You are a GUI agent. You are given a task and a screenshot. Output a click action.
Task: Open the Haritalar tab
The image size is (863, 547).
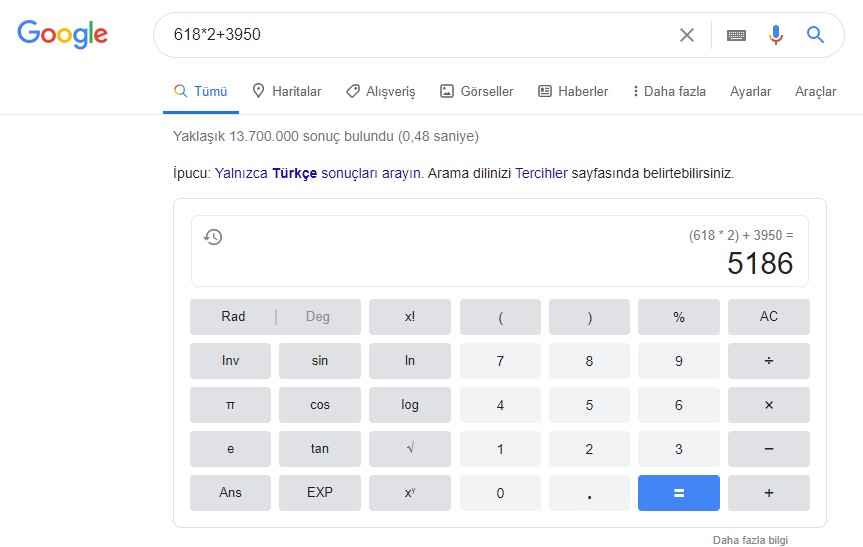click(x=287, y=91)
